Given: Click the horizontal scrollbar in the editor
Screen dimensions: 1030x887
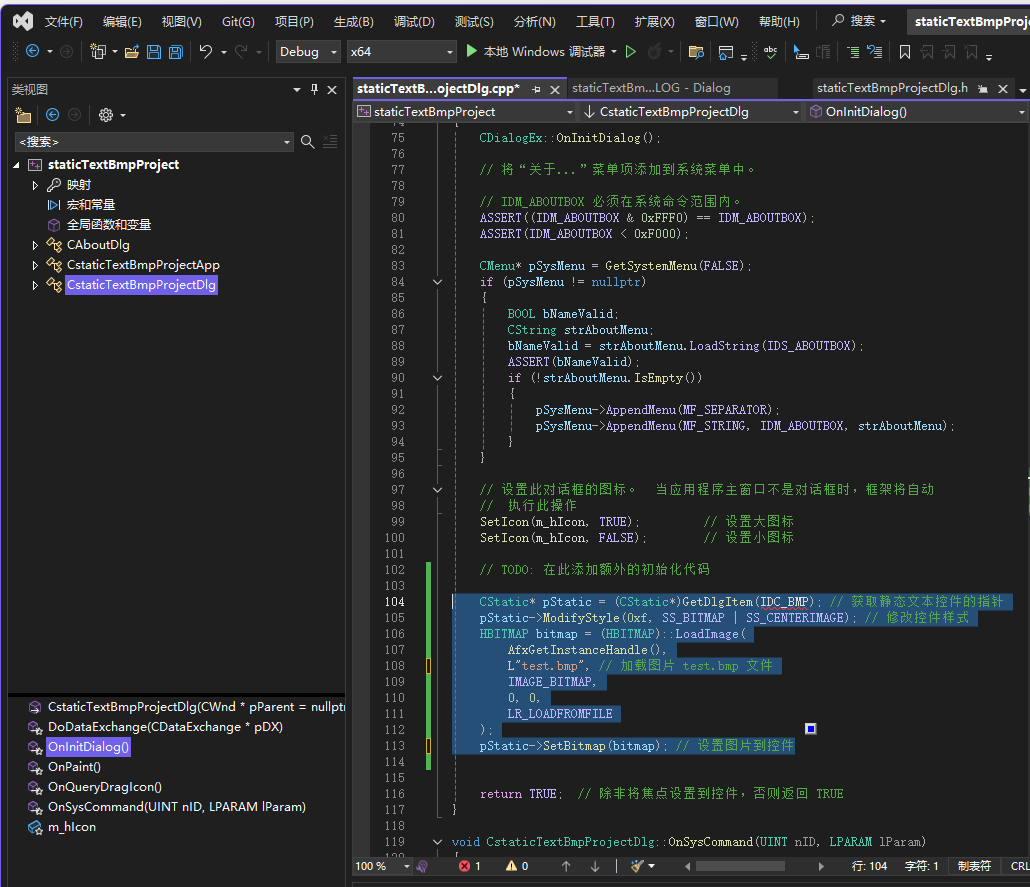Looking at the screenshot, I should [x=740, y=866].
